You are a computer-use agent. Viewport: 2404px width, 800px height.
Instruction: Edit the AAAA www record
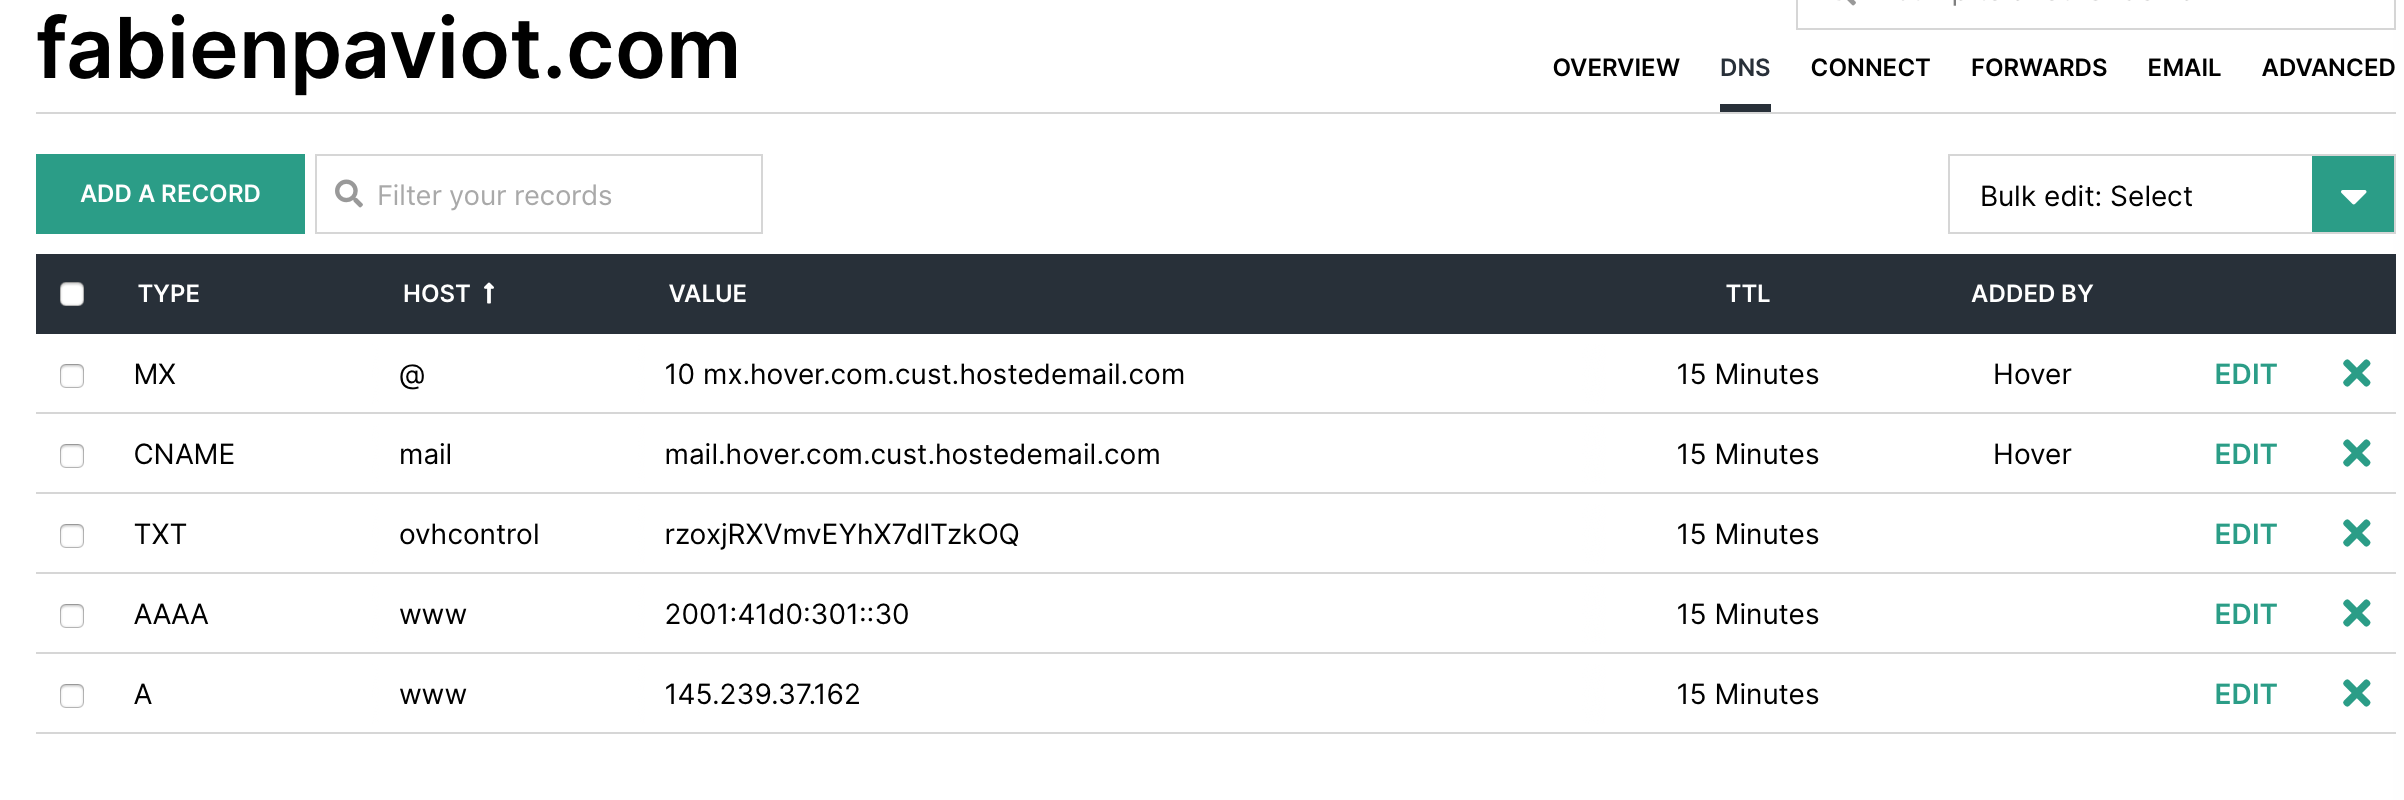pyautogui.click(x=2245, y=614)
